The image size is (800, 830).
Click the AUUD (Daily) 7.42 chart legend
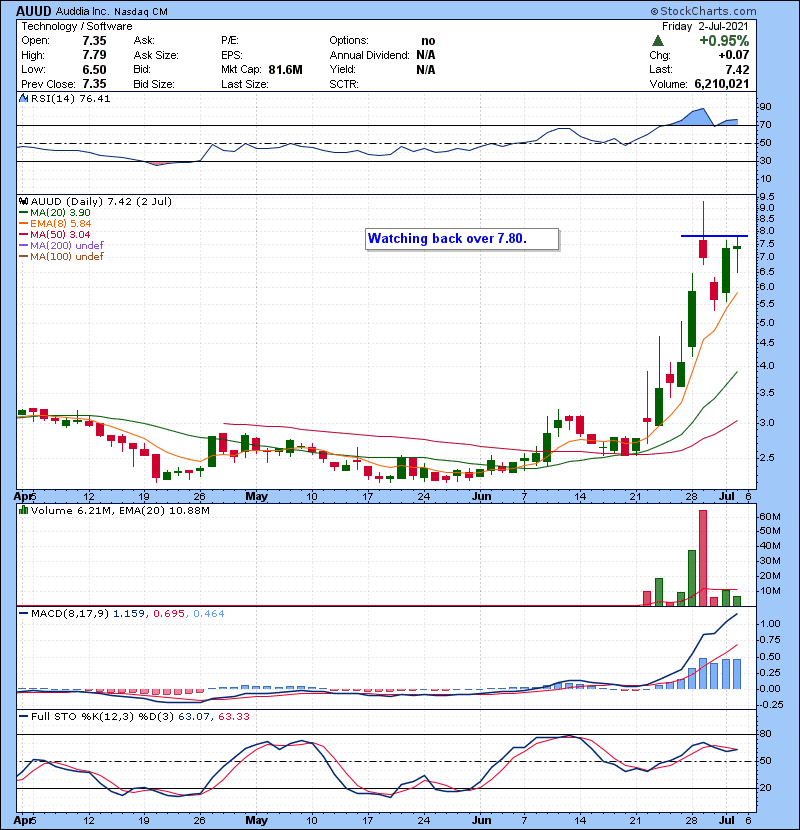pos(101,202)
